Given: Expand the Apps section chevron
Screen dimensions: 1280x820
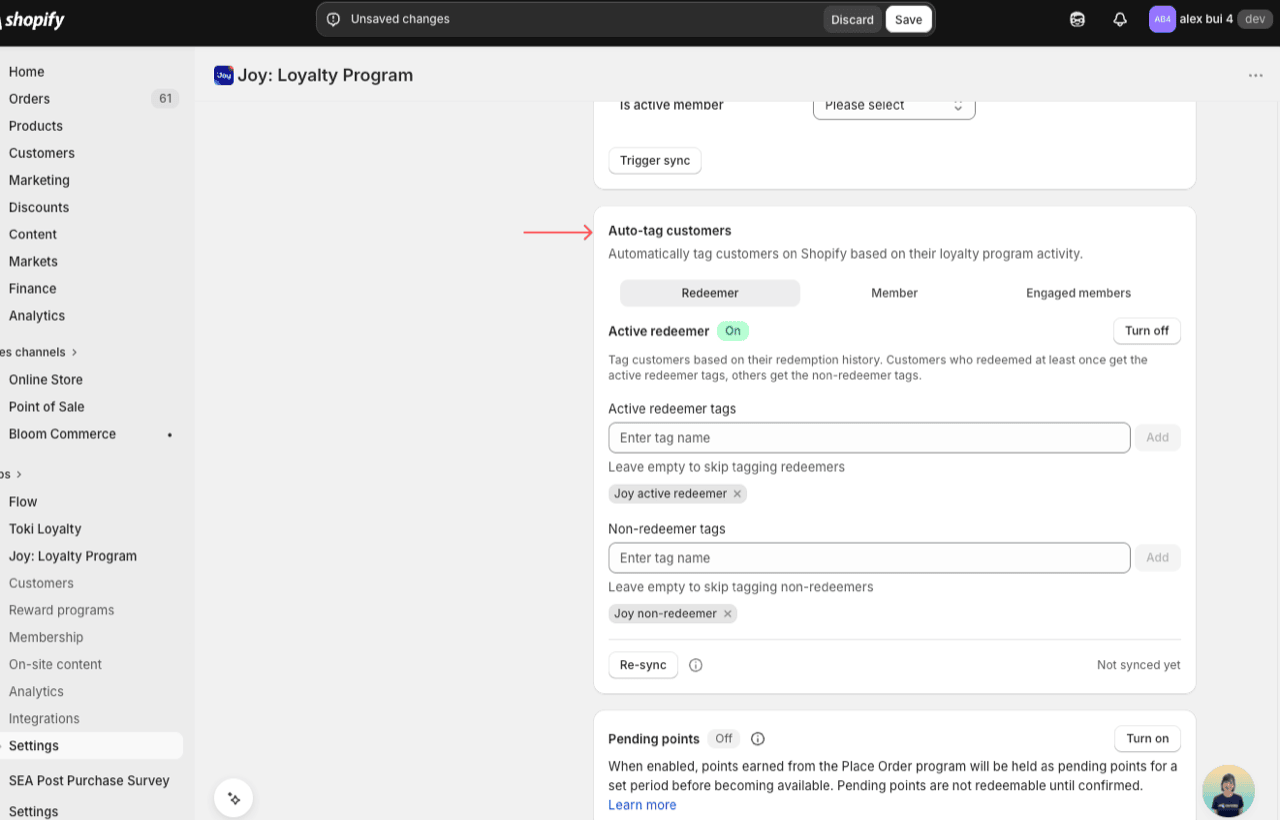Looking at the screenshot, I should [19, 474].
